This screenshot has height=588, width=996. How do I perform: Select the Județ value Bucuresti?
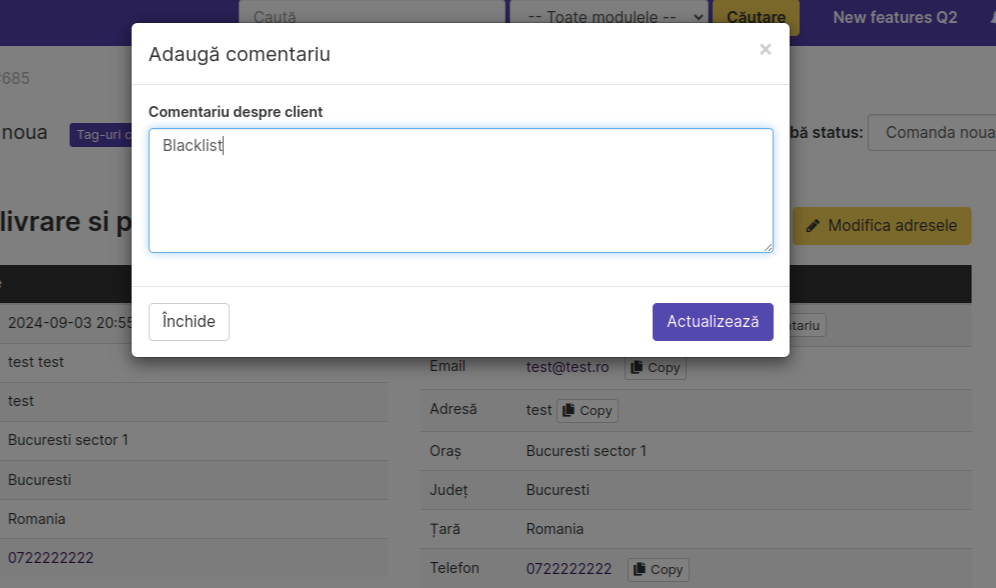pos(558,490)
